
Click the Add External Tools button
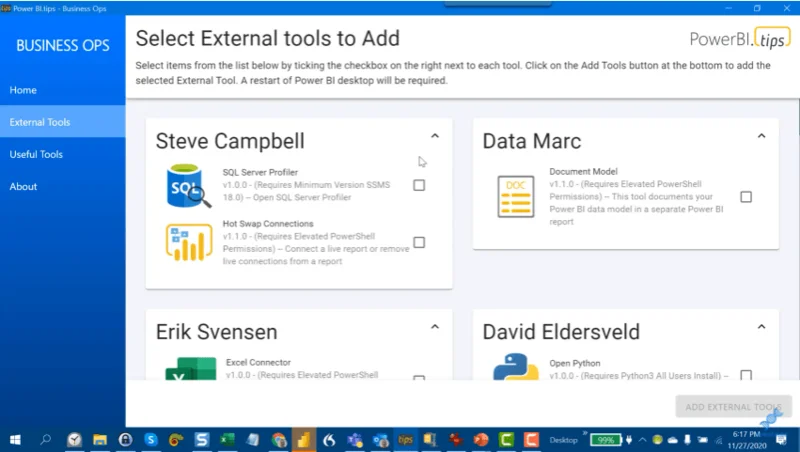(x=733, y=407)
